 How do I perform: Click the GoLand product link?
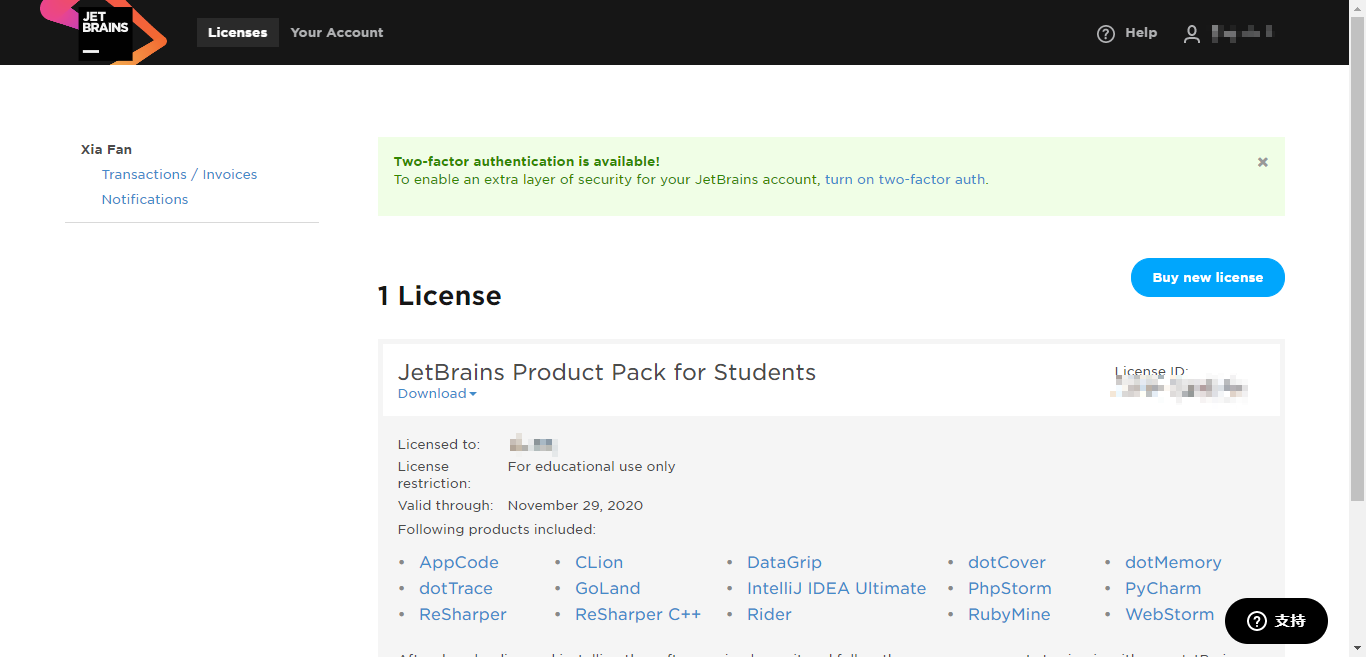pos(607,589)
